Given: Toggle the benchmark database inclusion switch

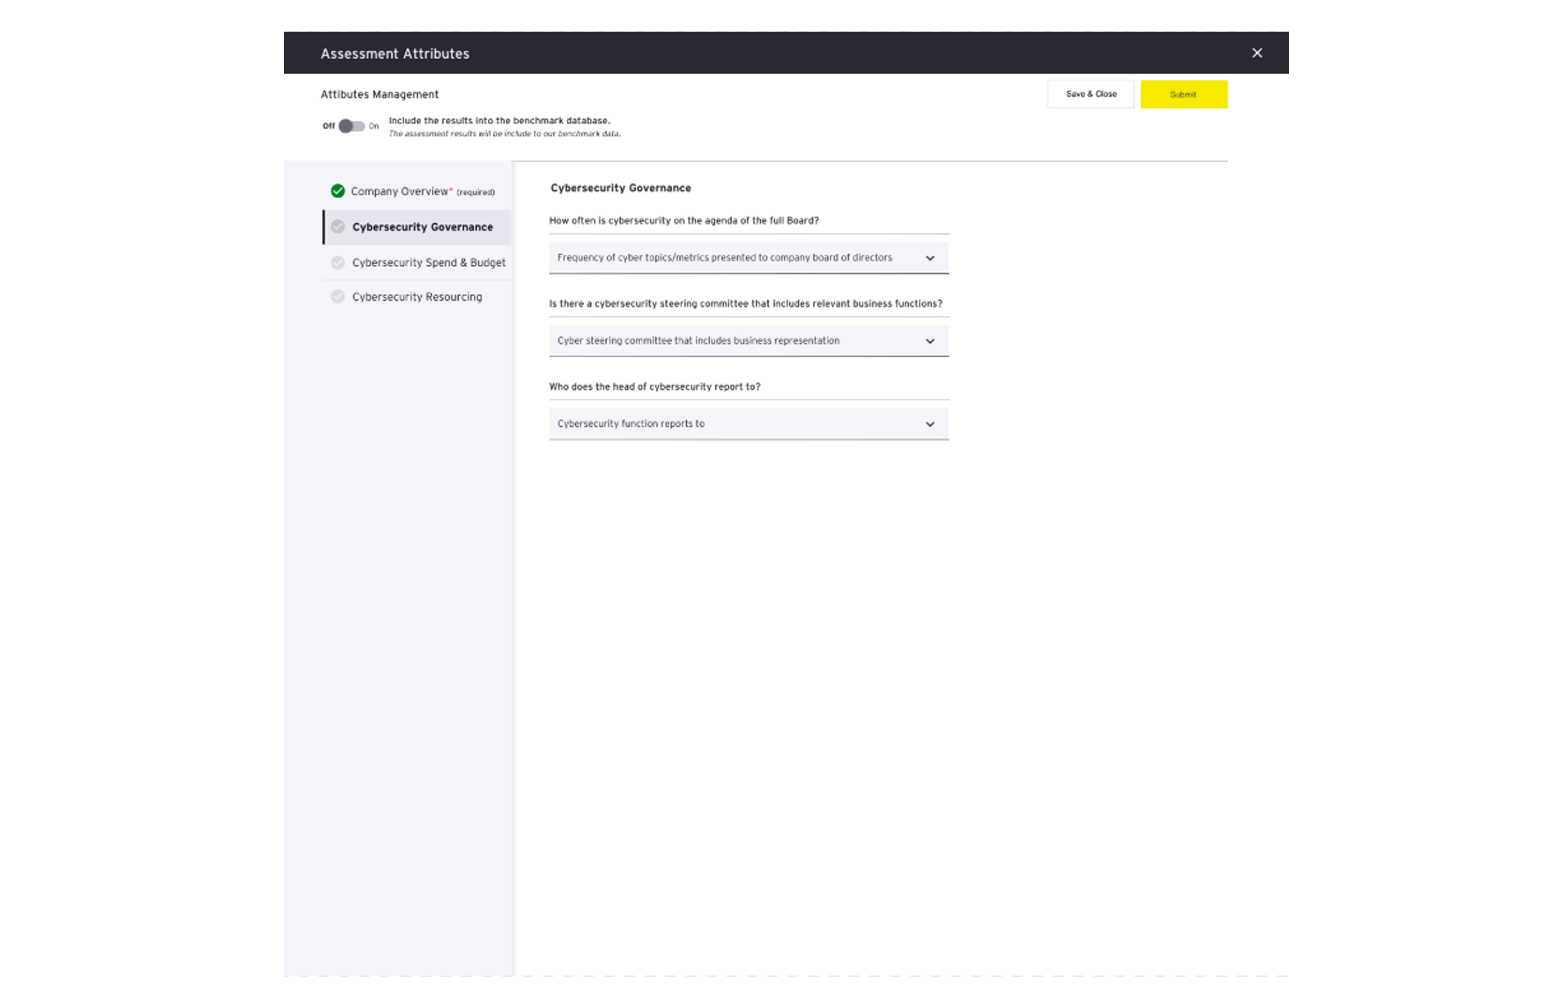Looking at the screenshot, I should click(x=351, y=126).
